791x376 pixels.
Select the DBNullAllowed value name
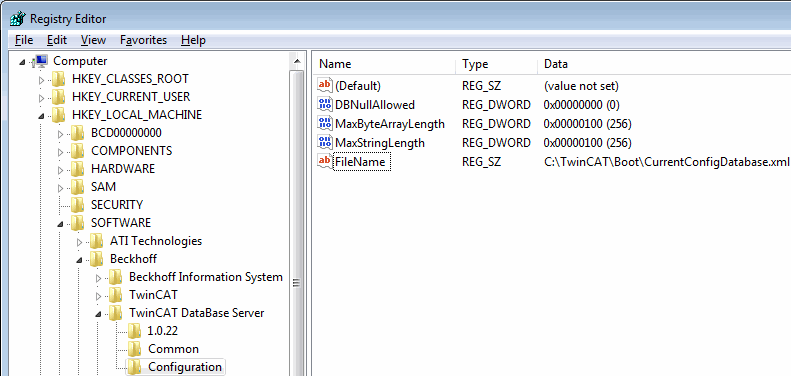(x=375, y=105)
